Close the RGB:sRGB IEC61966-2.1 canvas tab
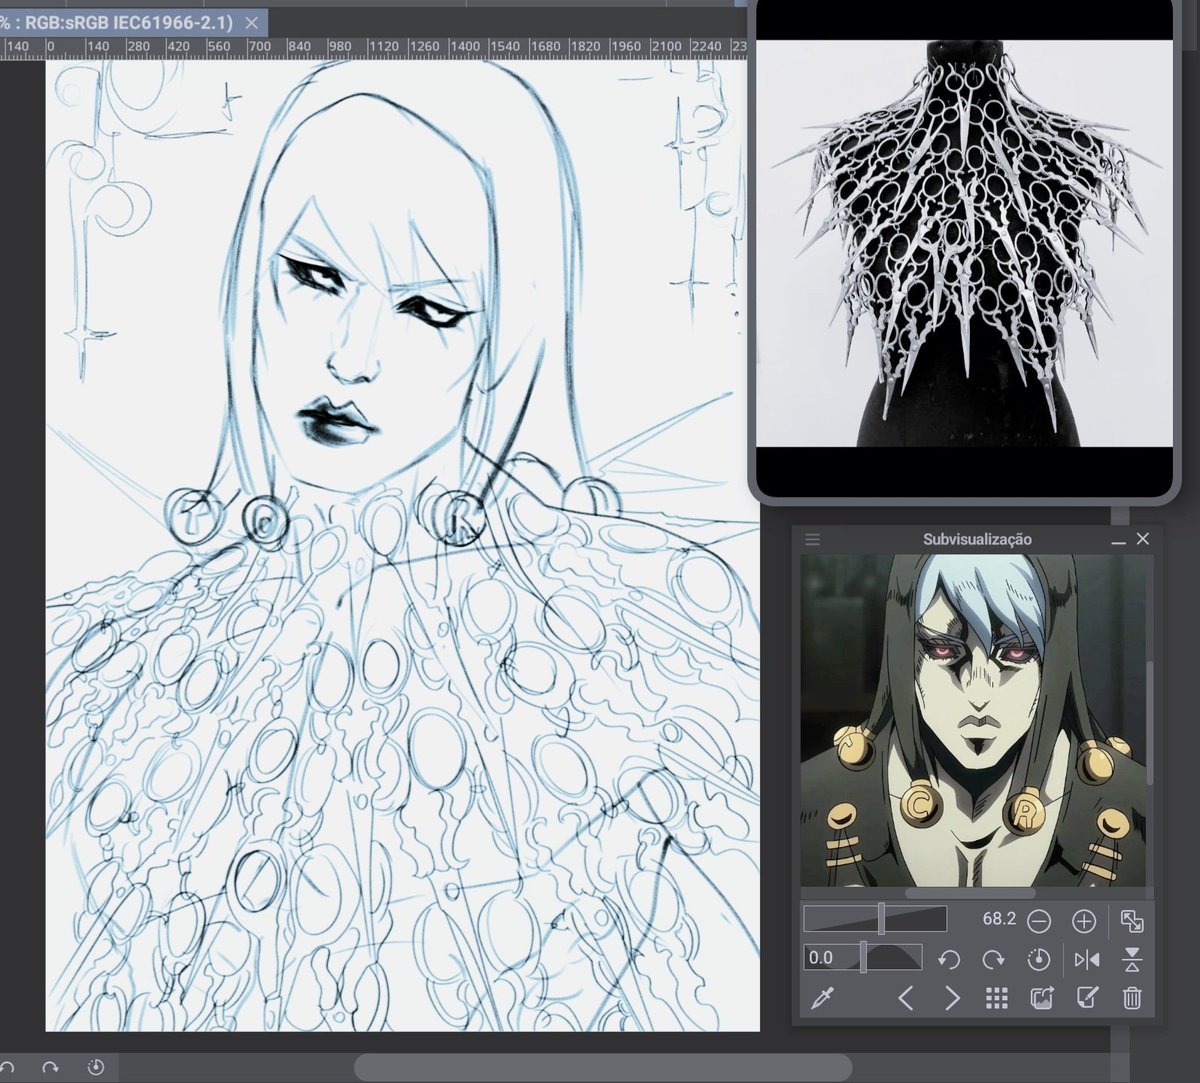The width and height of the screenshot is (1200, 1083). click(x=251, y=22)
